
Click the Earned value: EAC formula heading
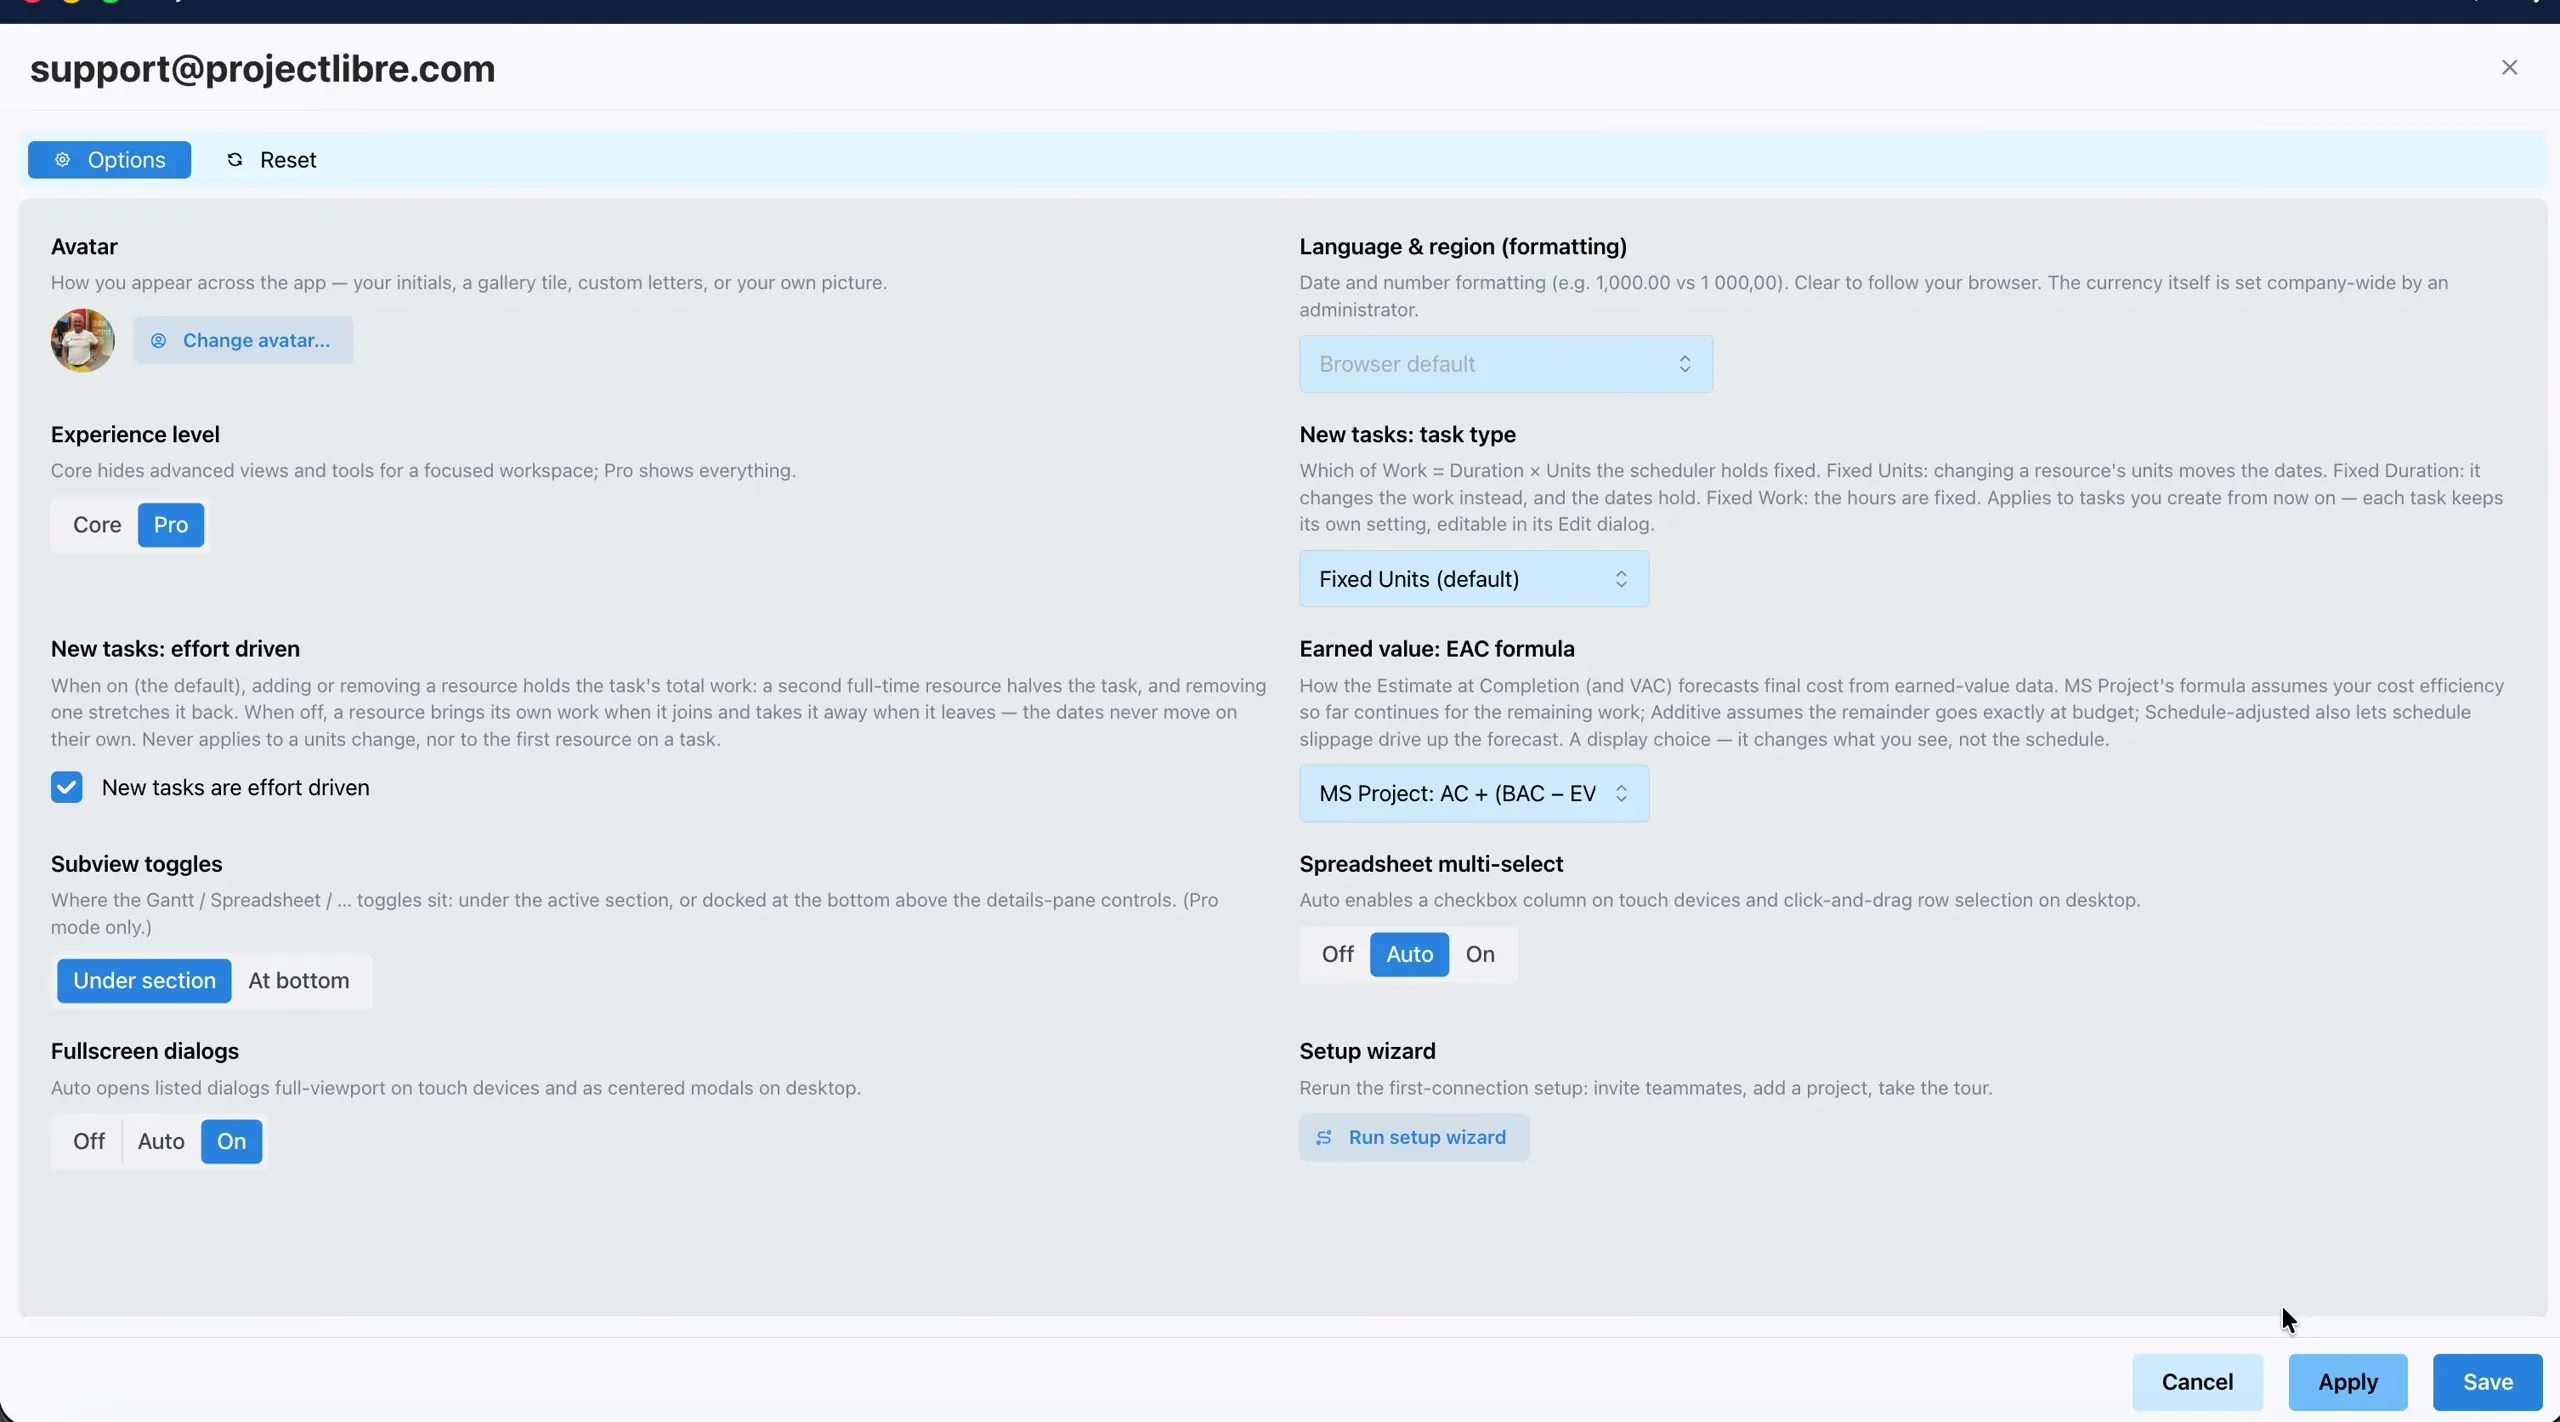(x=1437, y=649)
